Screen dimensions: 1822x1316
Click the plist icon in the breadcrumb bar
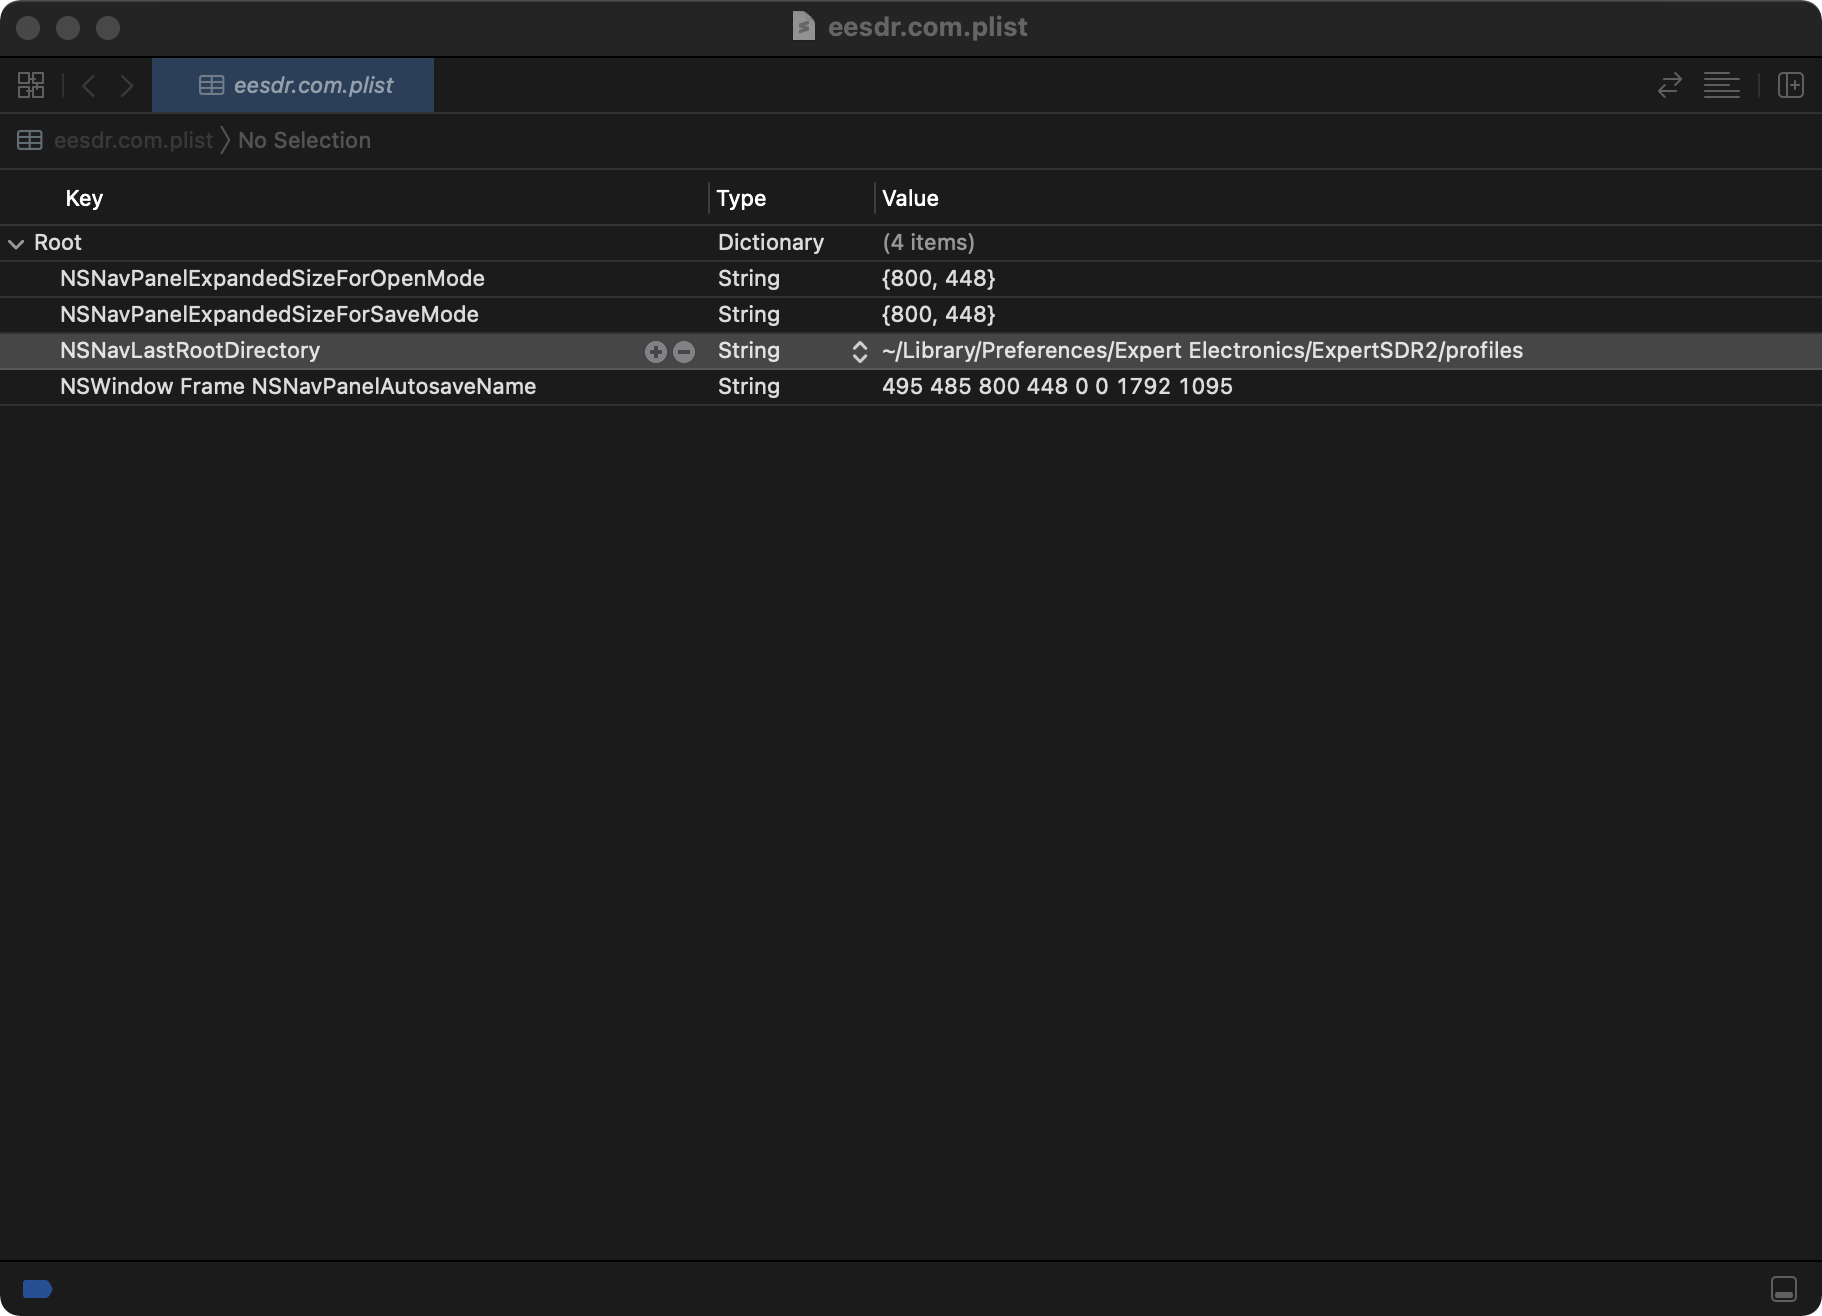click(x=29, y=140)
